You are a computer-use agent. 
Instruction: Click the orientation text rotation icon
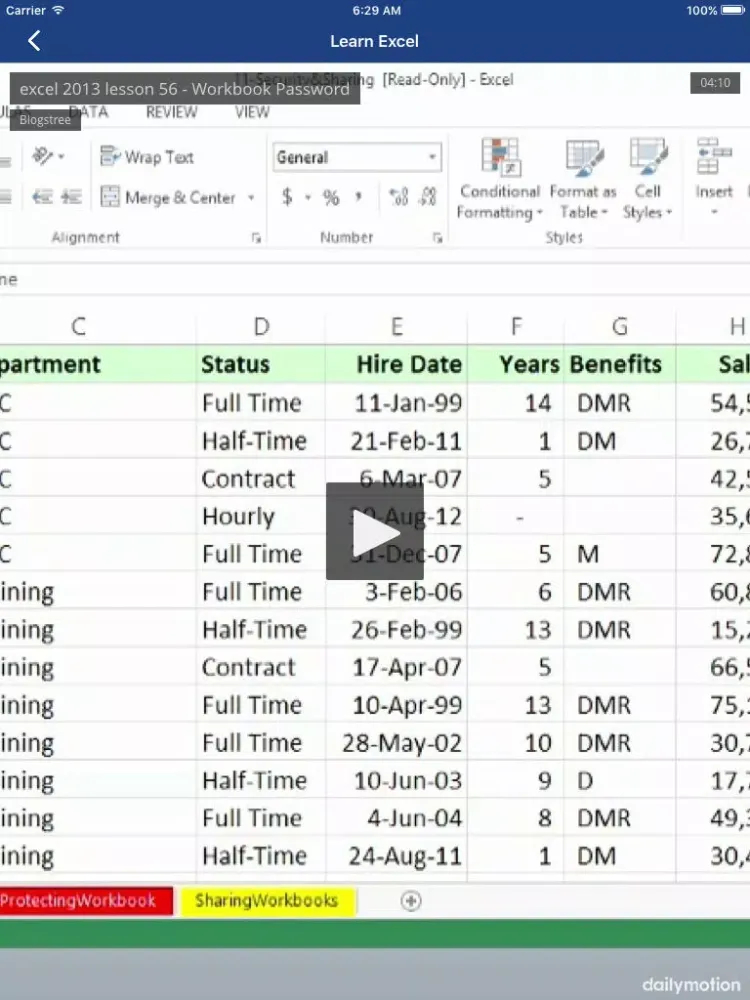43,156
